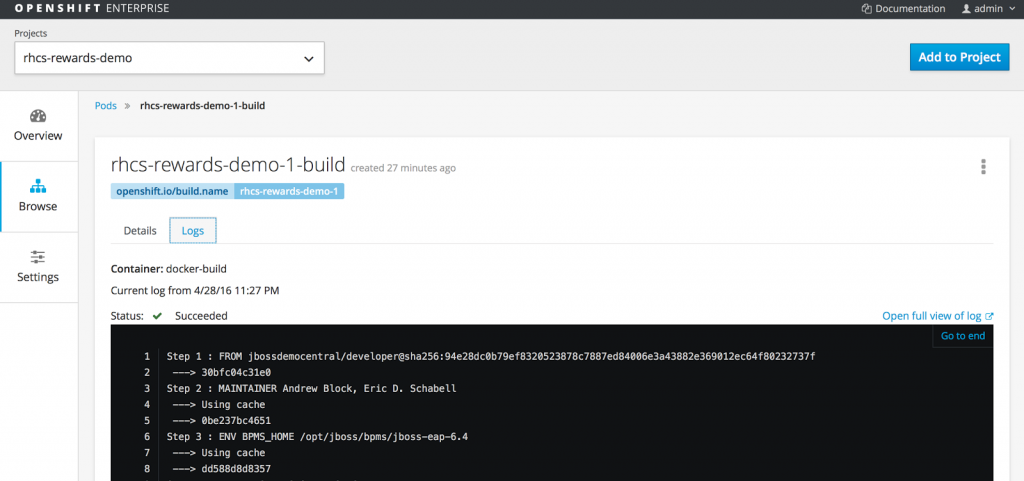1024x481 pixels.
Task: Click 'Container: docker-build' text
Action: [x=169, y=269]
